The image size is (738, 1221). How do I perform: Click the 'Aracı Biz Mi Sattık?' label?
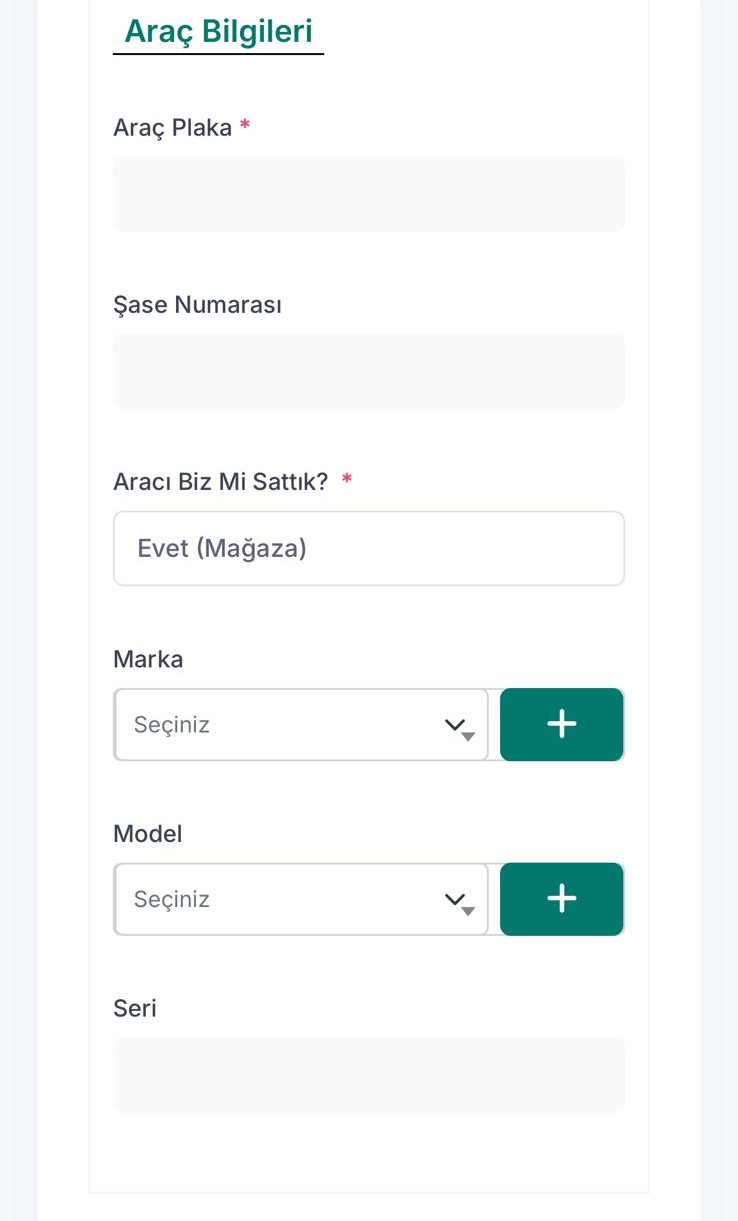220,482
